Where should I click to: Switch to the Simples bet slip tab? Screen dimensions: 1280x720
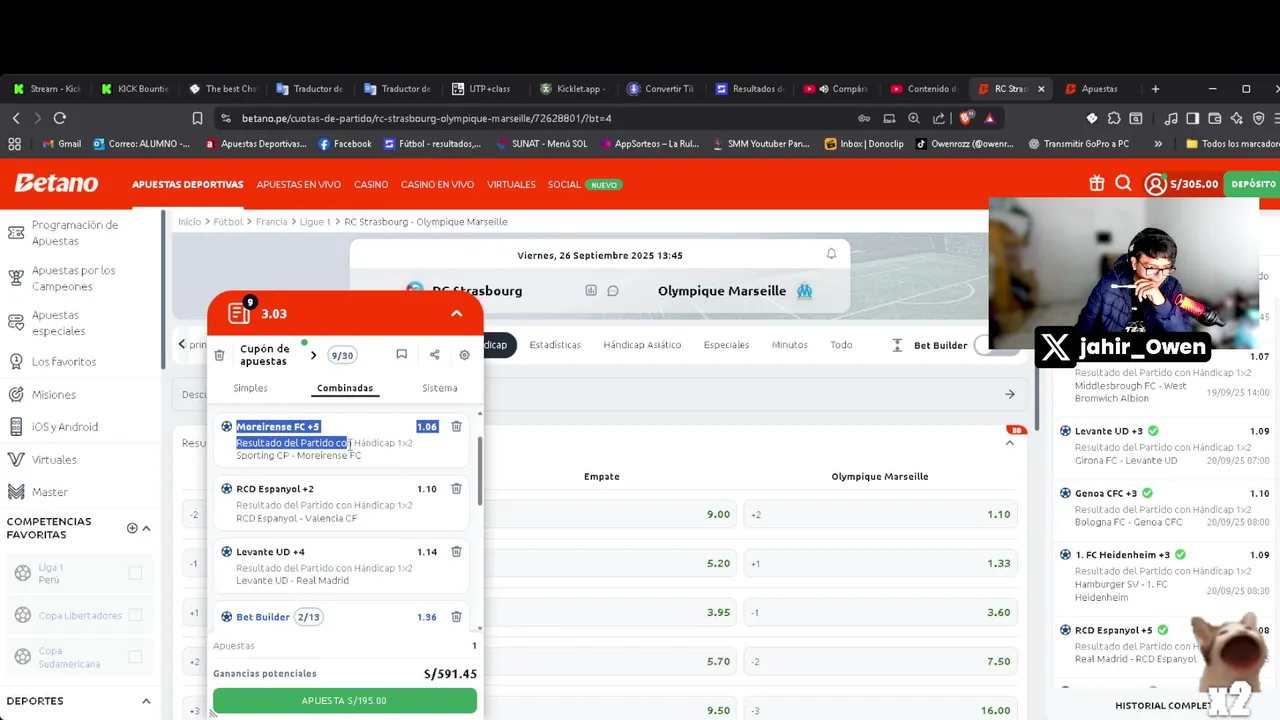tap(250, 388)
